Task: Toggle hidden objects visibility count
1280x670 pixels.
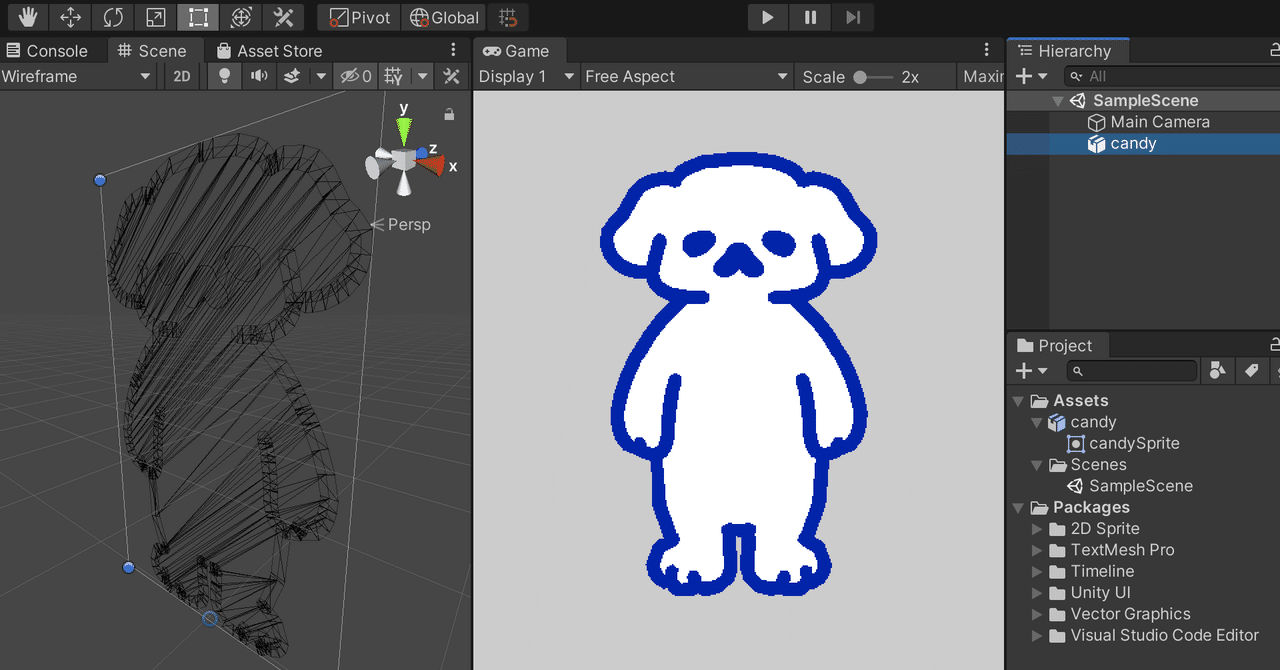Action: click(x=356, y=76)
